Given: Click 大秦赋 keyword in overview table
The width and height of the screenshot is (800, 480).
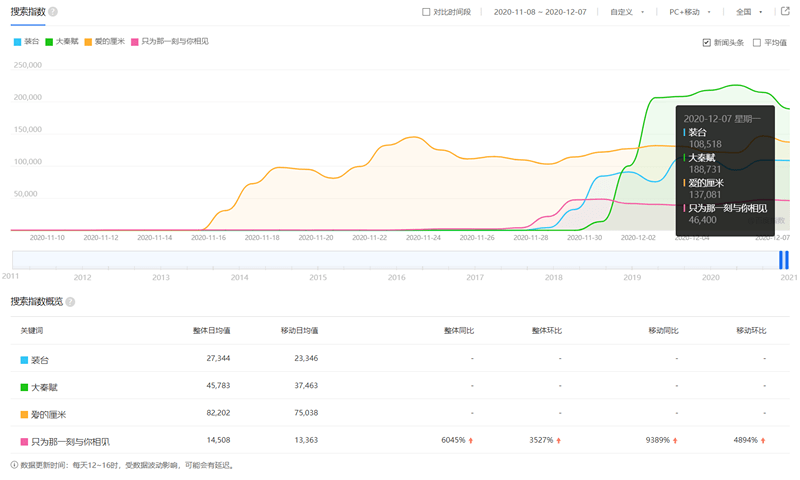Looking at the screenshot, I should [44, 388].
